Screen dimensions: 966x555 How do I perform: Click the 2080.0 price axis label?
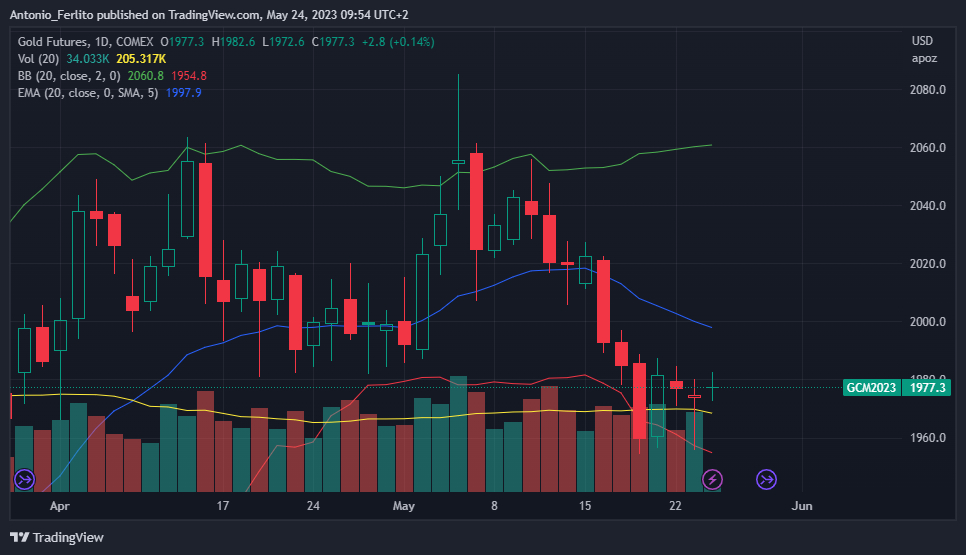(928, 90)
